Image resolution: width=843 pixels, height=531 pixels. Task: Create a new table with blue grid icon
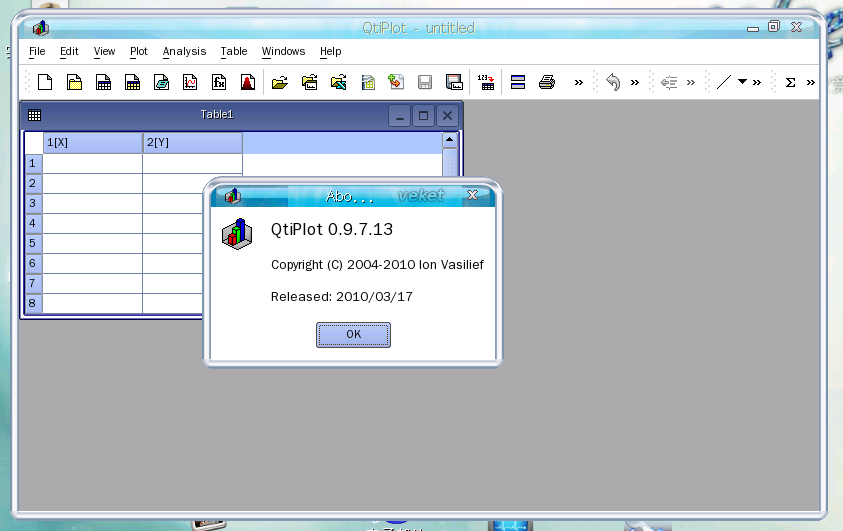(103, 82)
